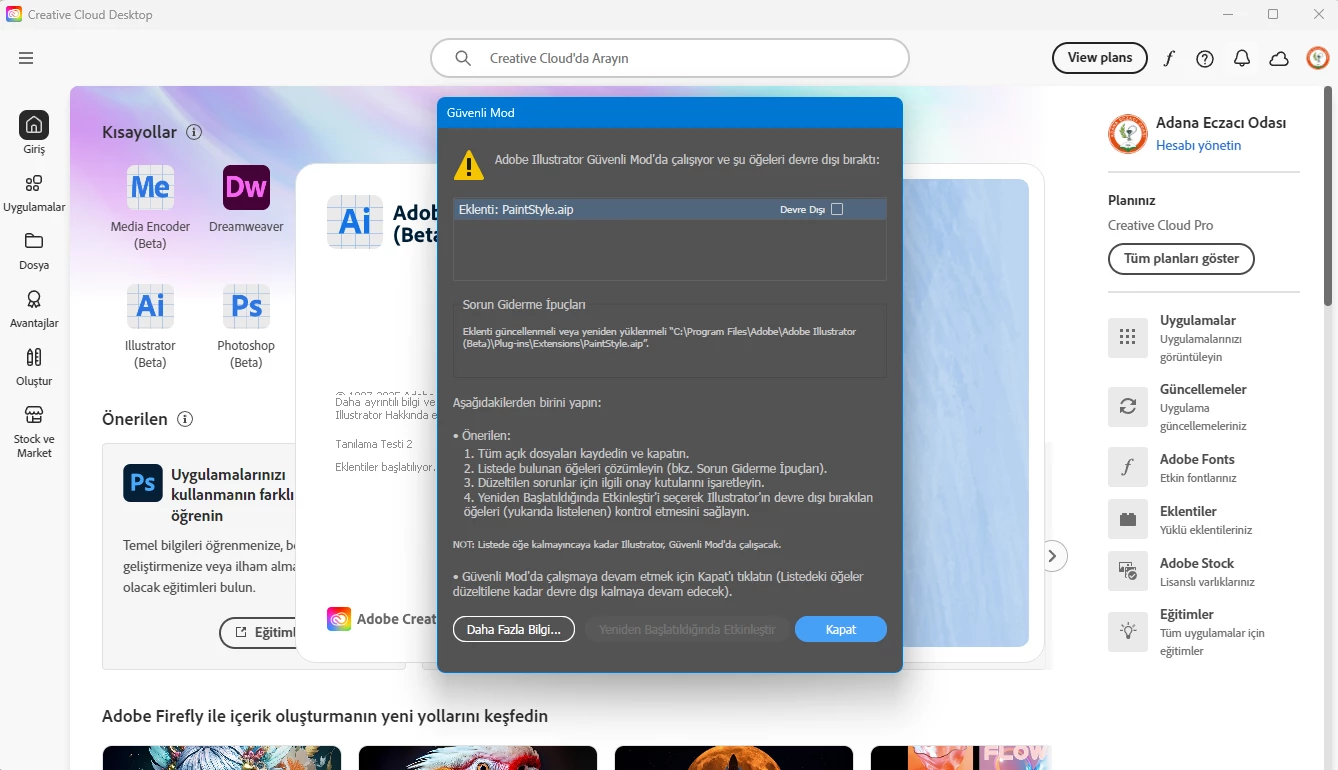Click Kapat button in Güvenli Mod dialog
This screenshot has width=1338, height=770.
840,629
